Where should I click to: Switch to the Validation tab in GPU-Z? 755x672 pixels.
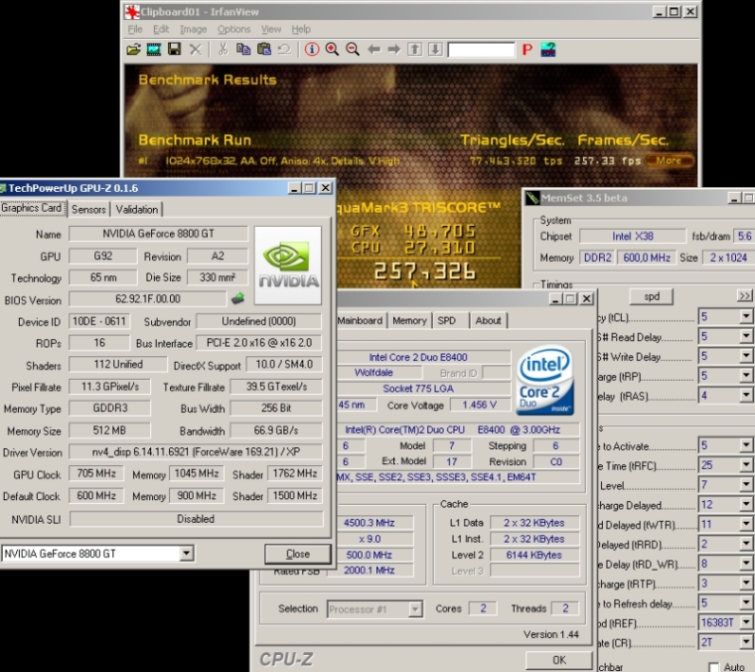(137, 209)
